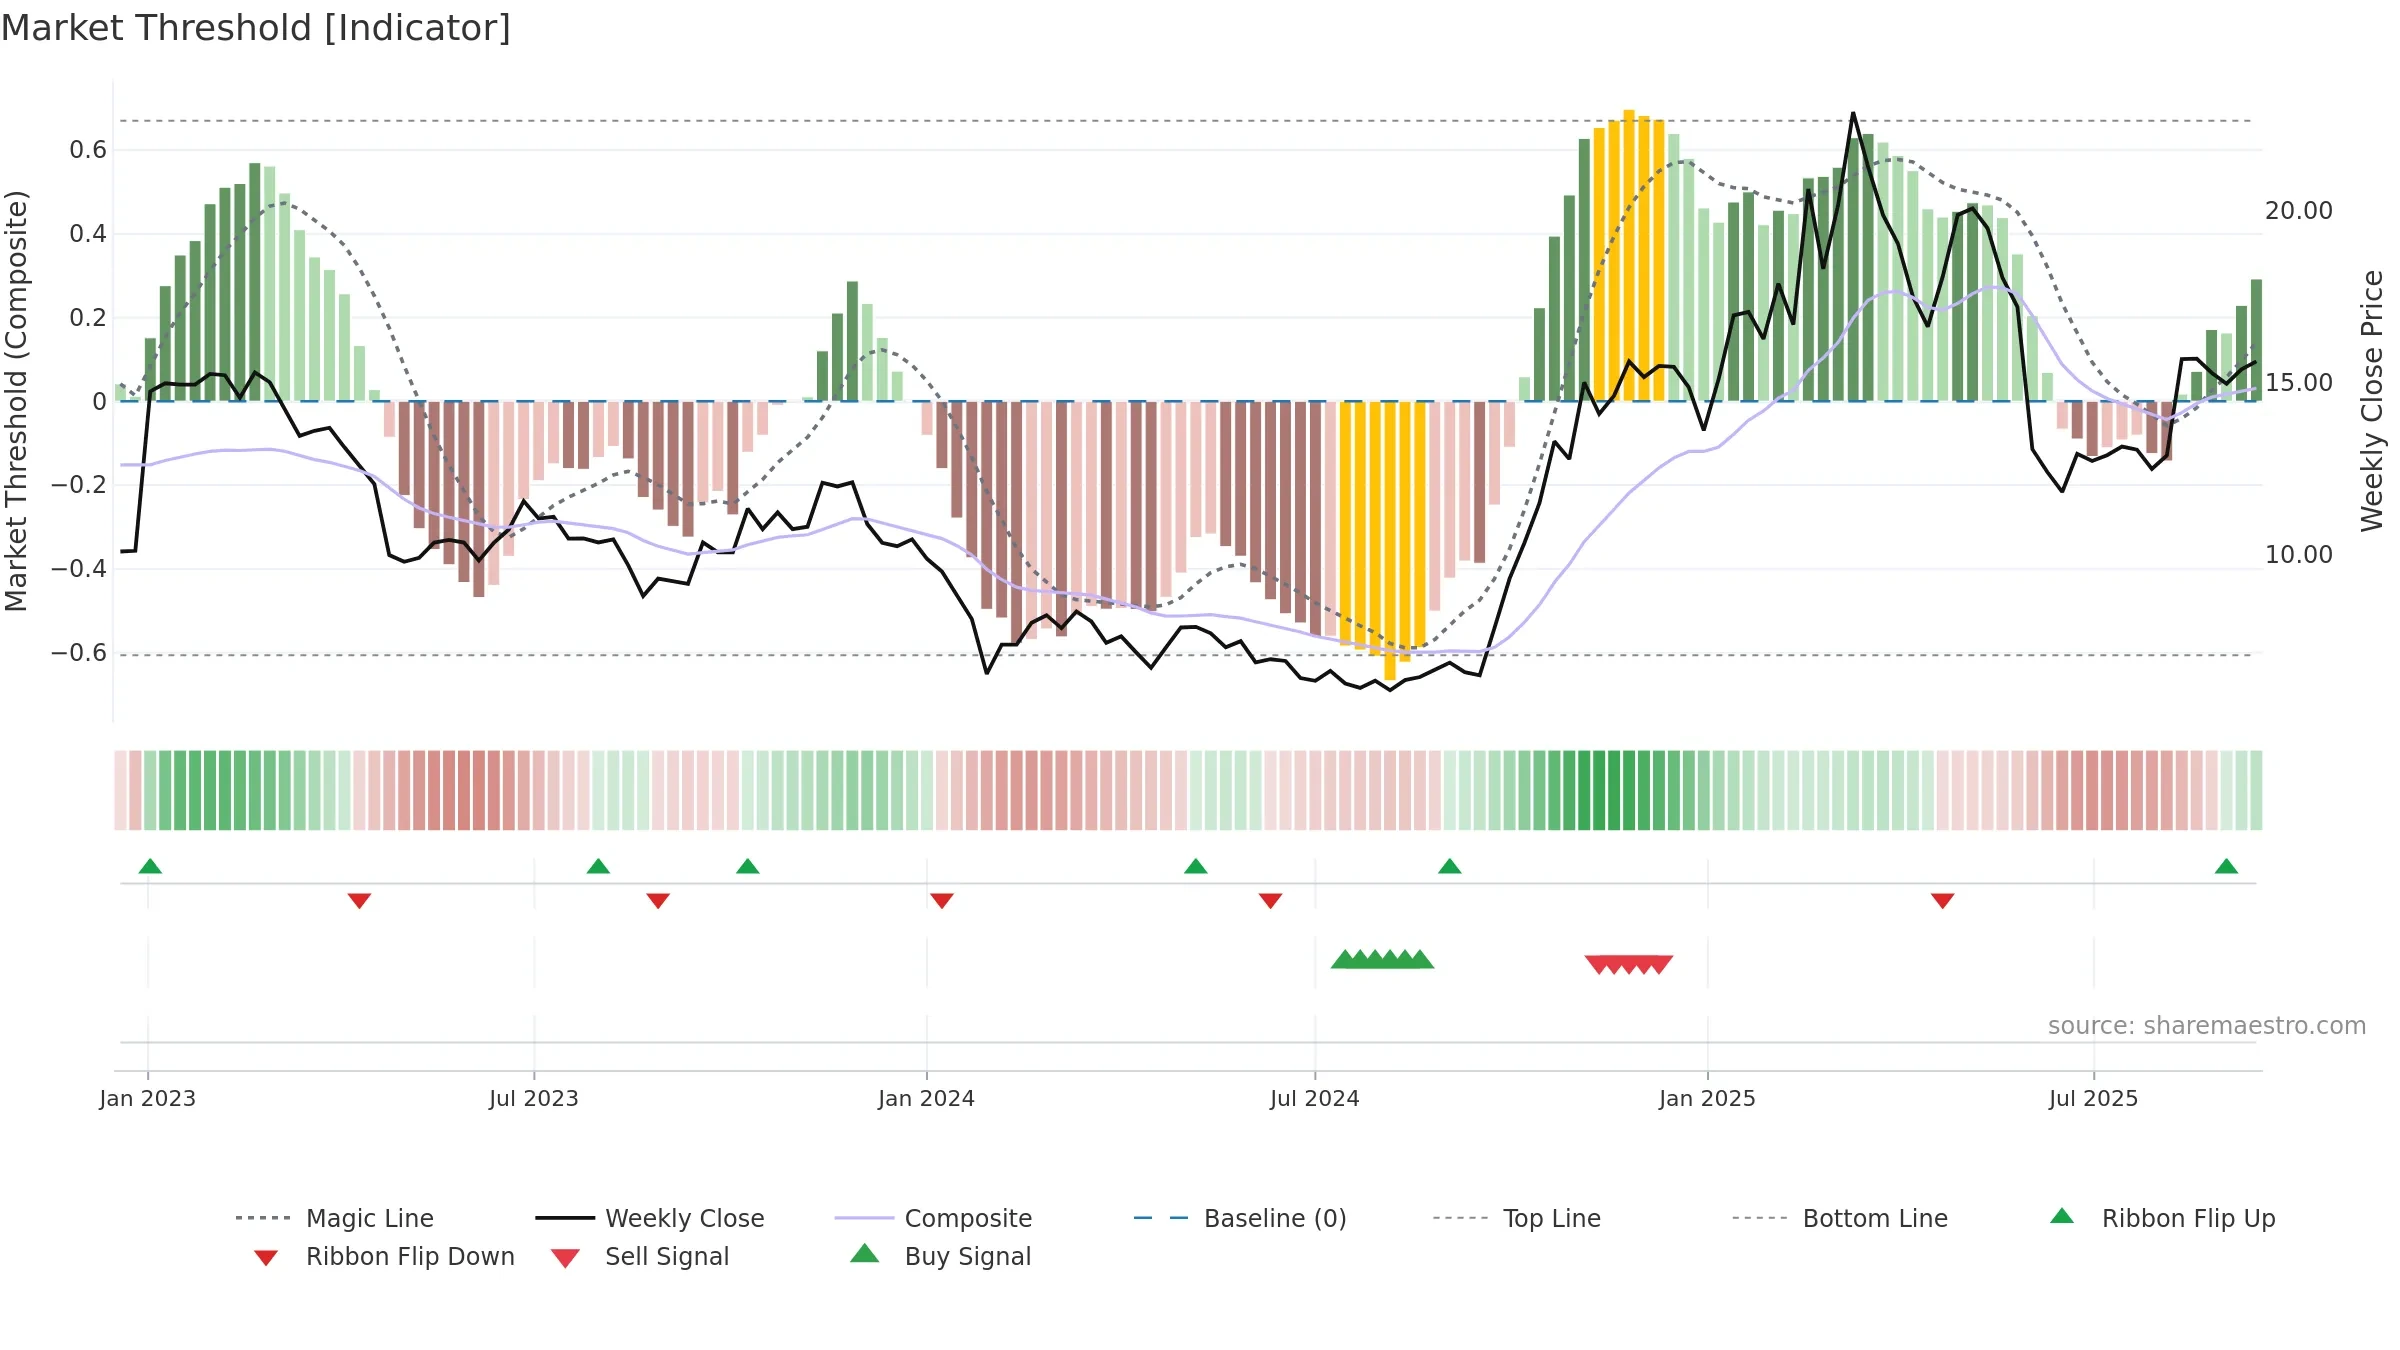The width and height of the screenshot is (2400, 1350).
Task: Click the ribbon flip down marker near Apr 2023
Action: point(359,901)
